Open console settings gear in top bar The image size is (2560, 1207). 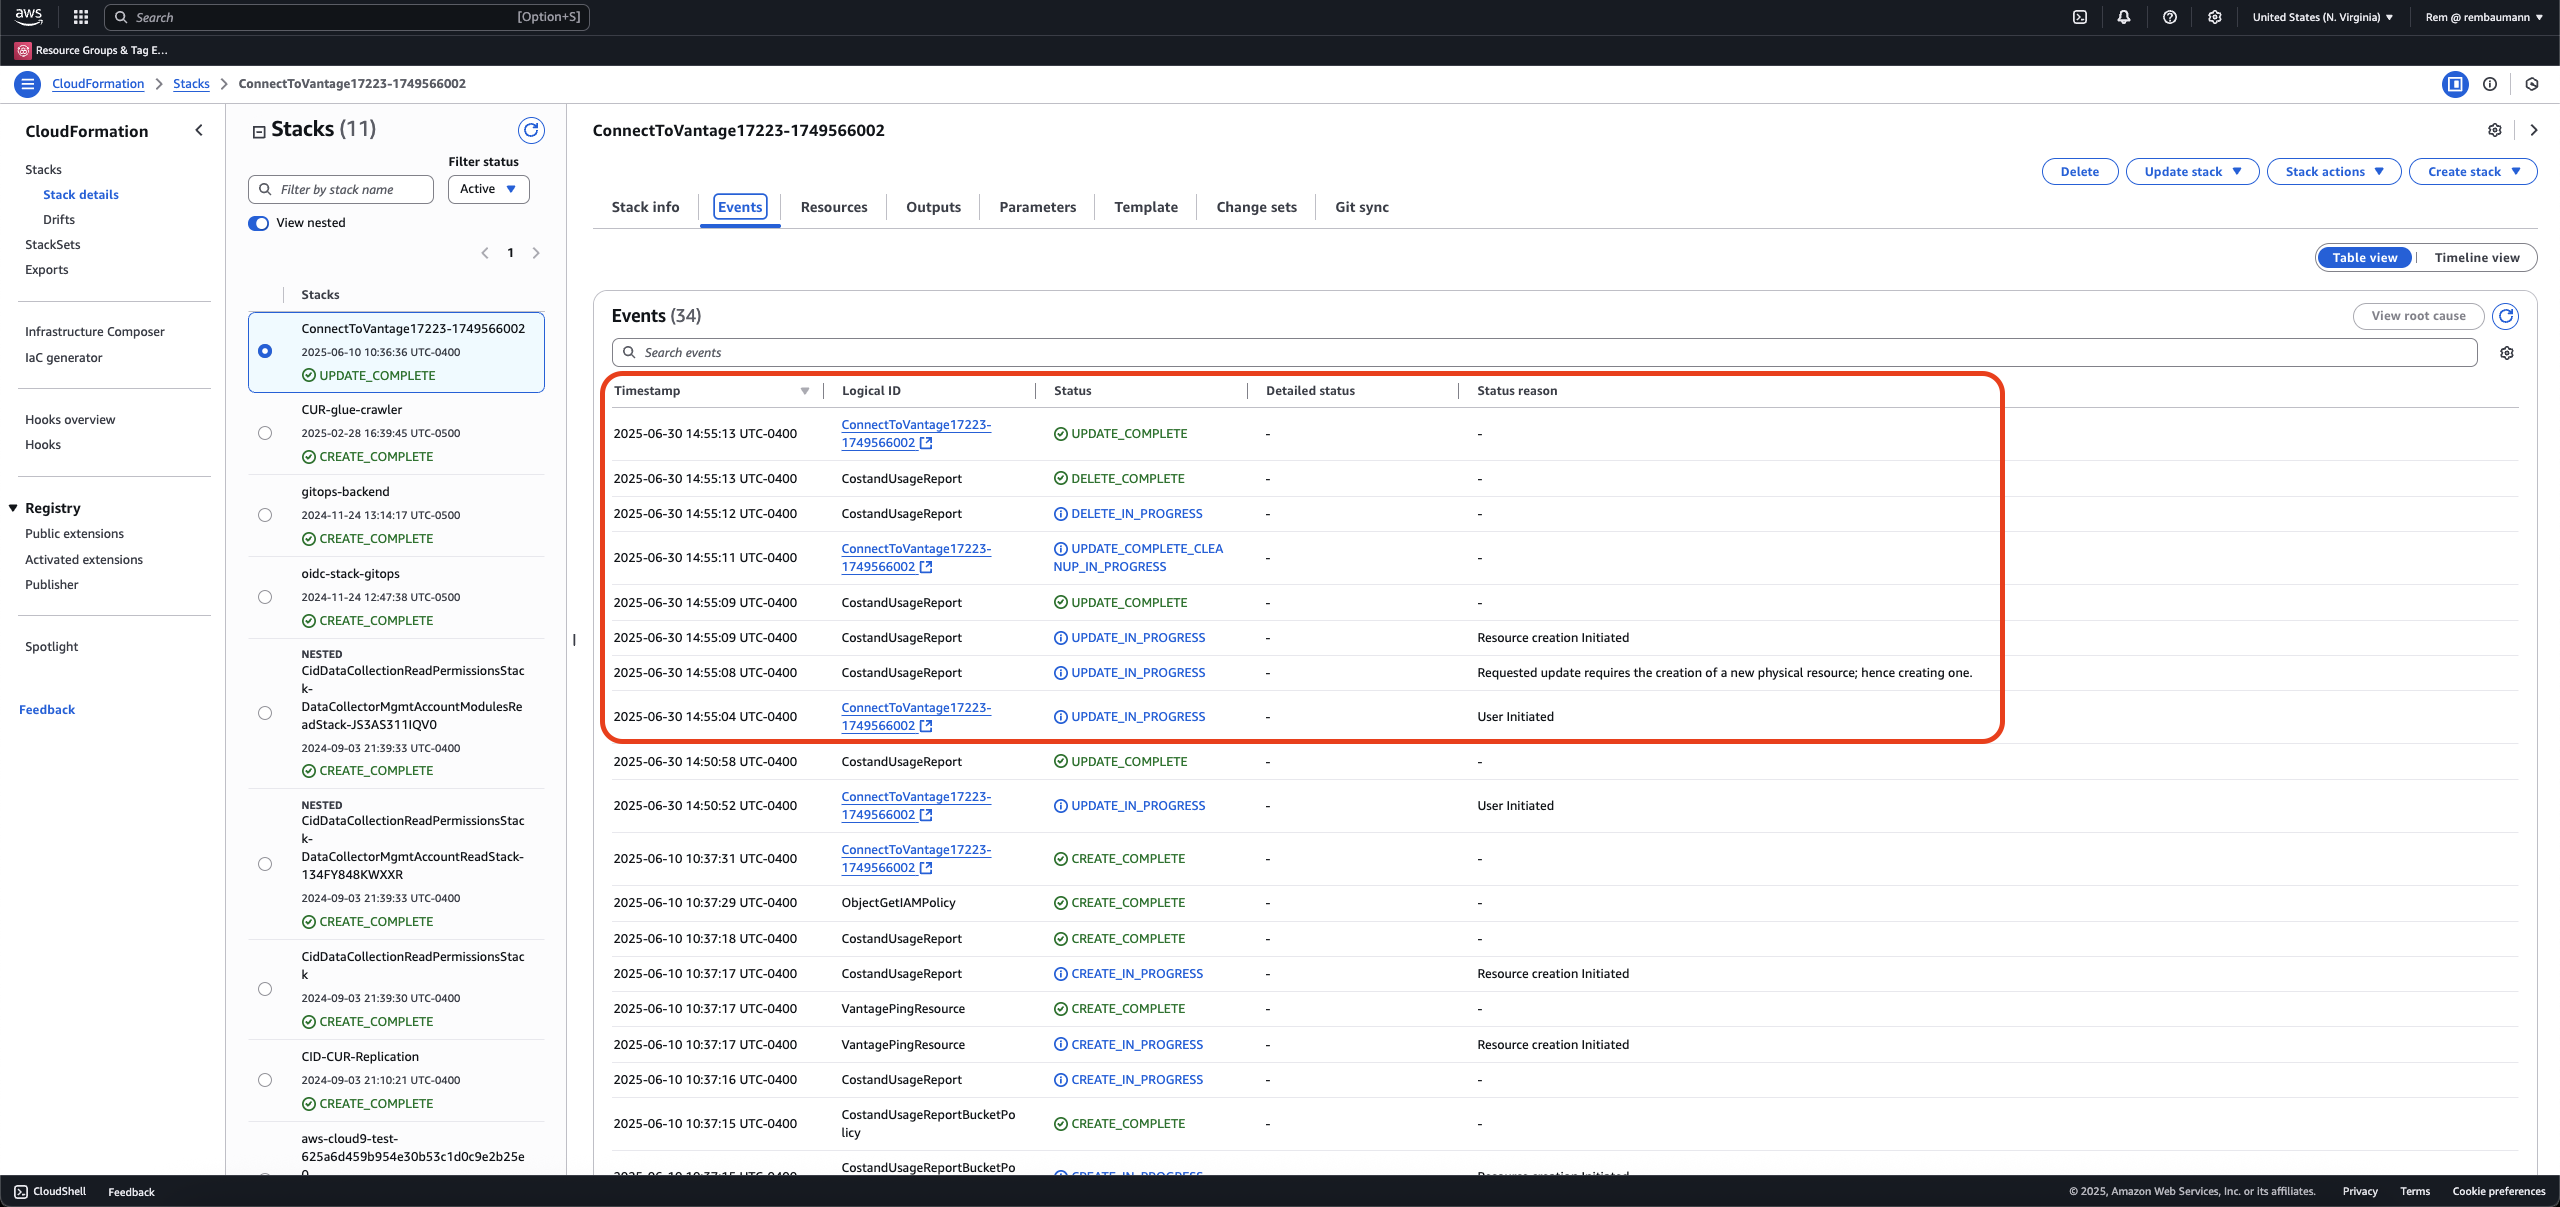point(2215,17)
